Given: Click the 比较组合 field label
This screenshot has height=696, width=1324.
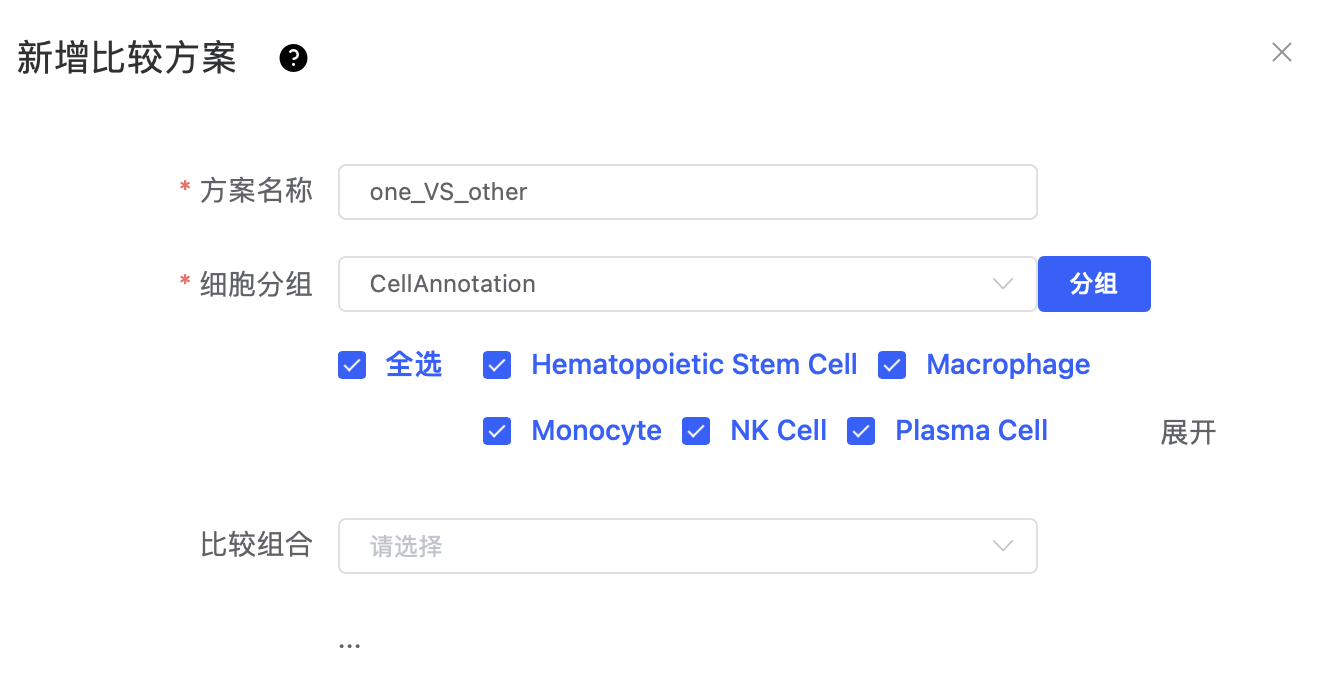Looking at the screenshot, I should (256, 545).
